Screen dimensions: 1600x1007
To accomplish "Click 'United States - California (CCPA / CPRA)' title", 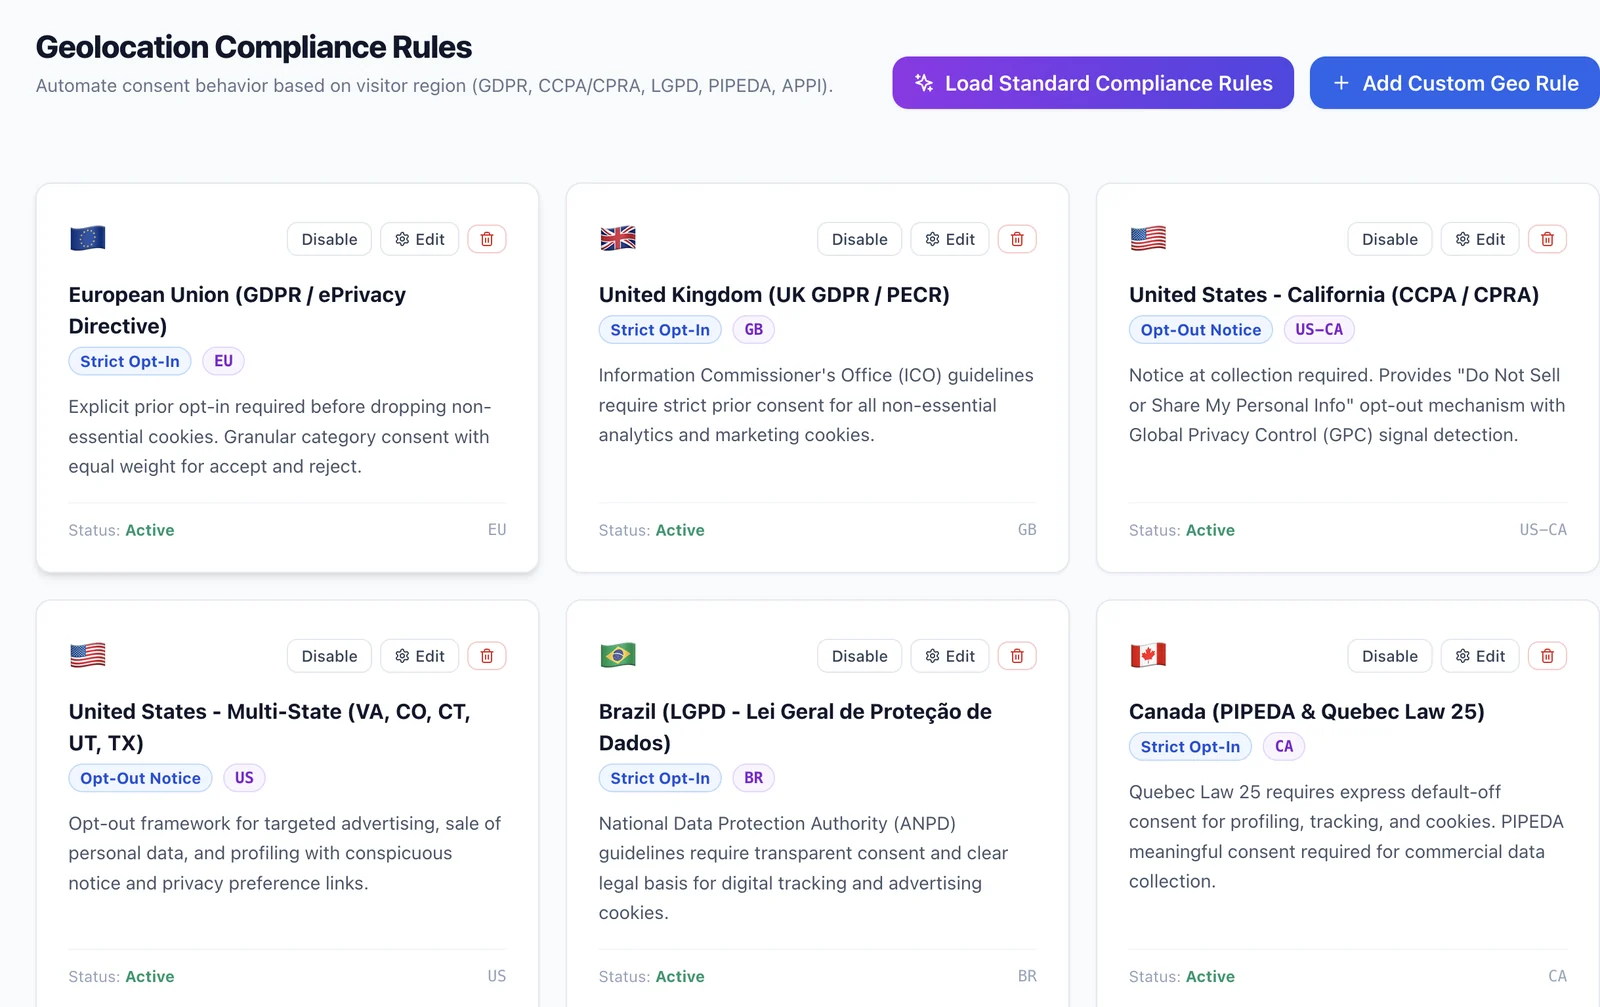I will (x=1334, y=295).
